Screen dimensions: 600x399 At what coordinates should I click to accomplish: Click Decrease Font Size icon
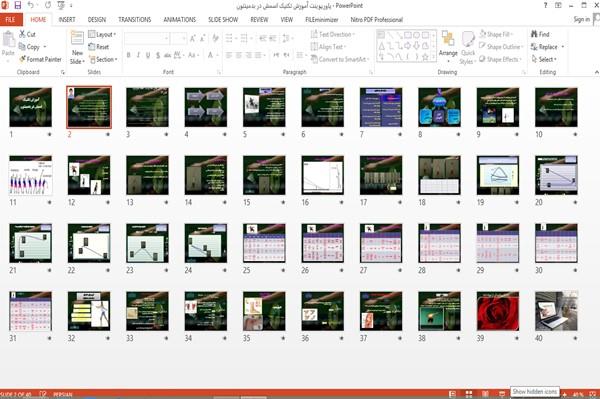click(x=202, y=38)
